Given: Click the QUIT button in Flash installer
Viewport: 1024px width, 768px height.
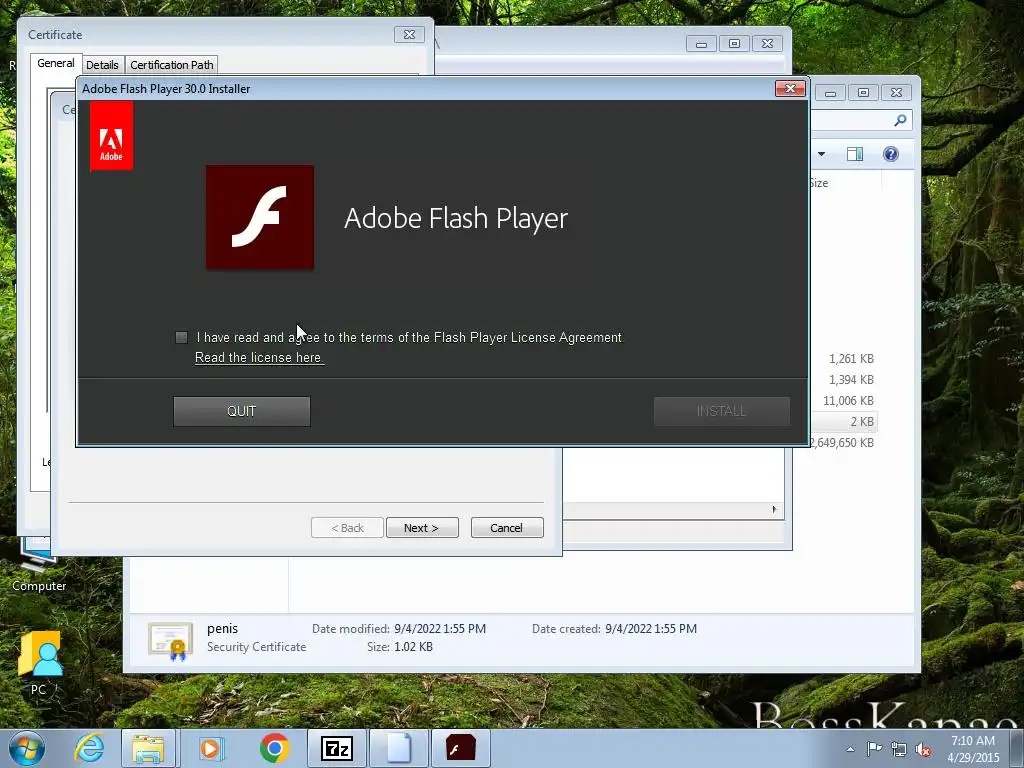Looking at the screenshot, I should [x=242, y=411].
